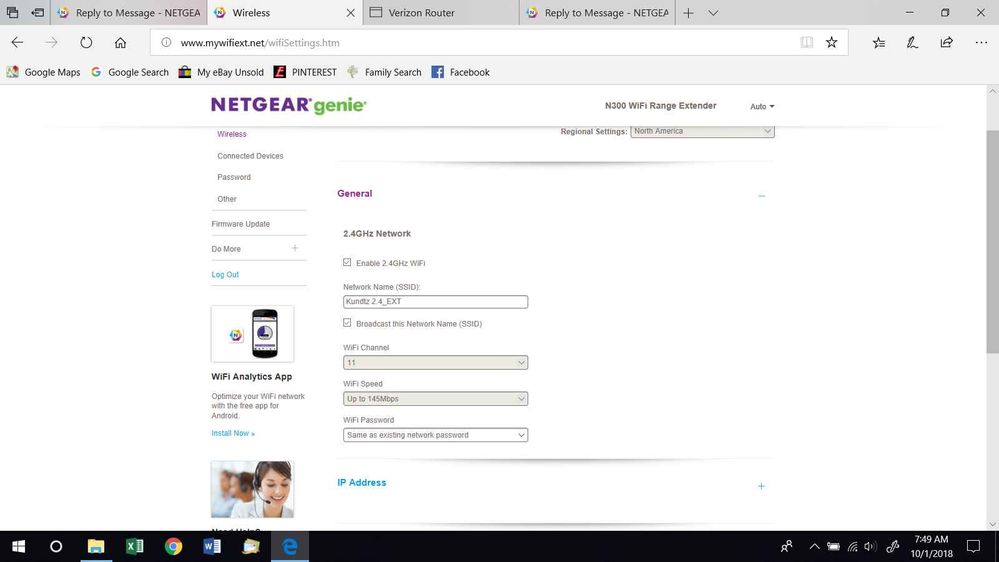The width and height of the screenshot is (999, 562).
Task: Open a new browser tab
Action: point(688,13)
